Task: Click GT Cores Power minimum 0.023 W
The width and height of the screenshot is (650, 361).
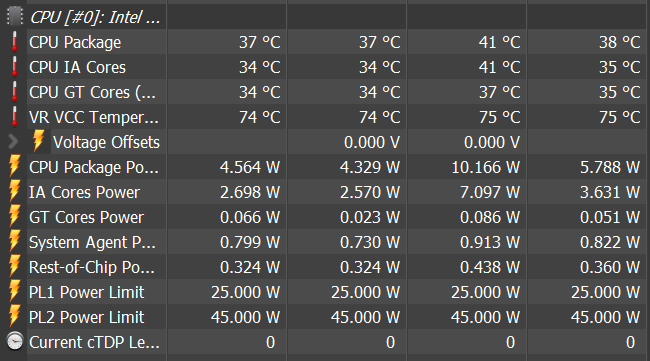Action: (x=370, y=217)
